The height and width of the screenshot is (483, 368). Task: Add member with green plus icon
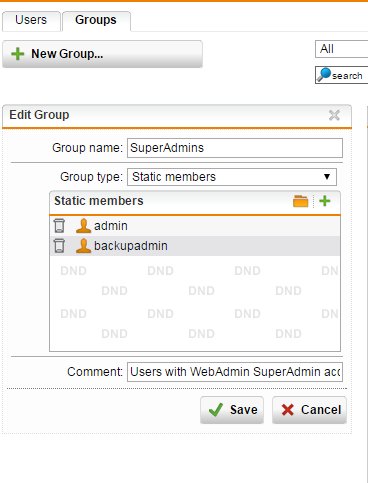[x=325, y=201]
